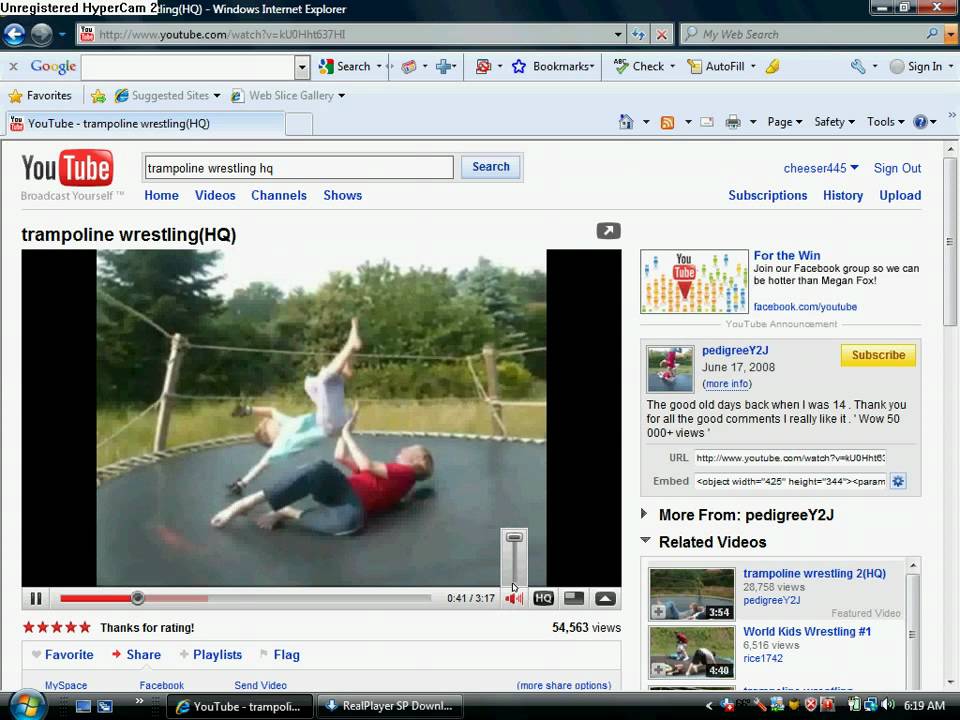Click the IE Back arrow button

click(x=15, y=34)
